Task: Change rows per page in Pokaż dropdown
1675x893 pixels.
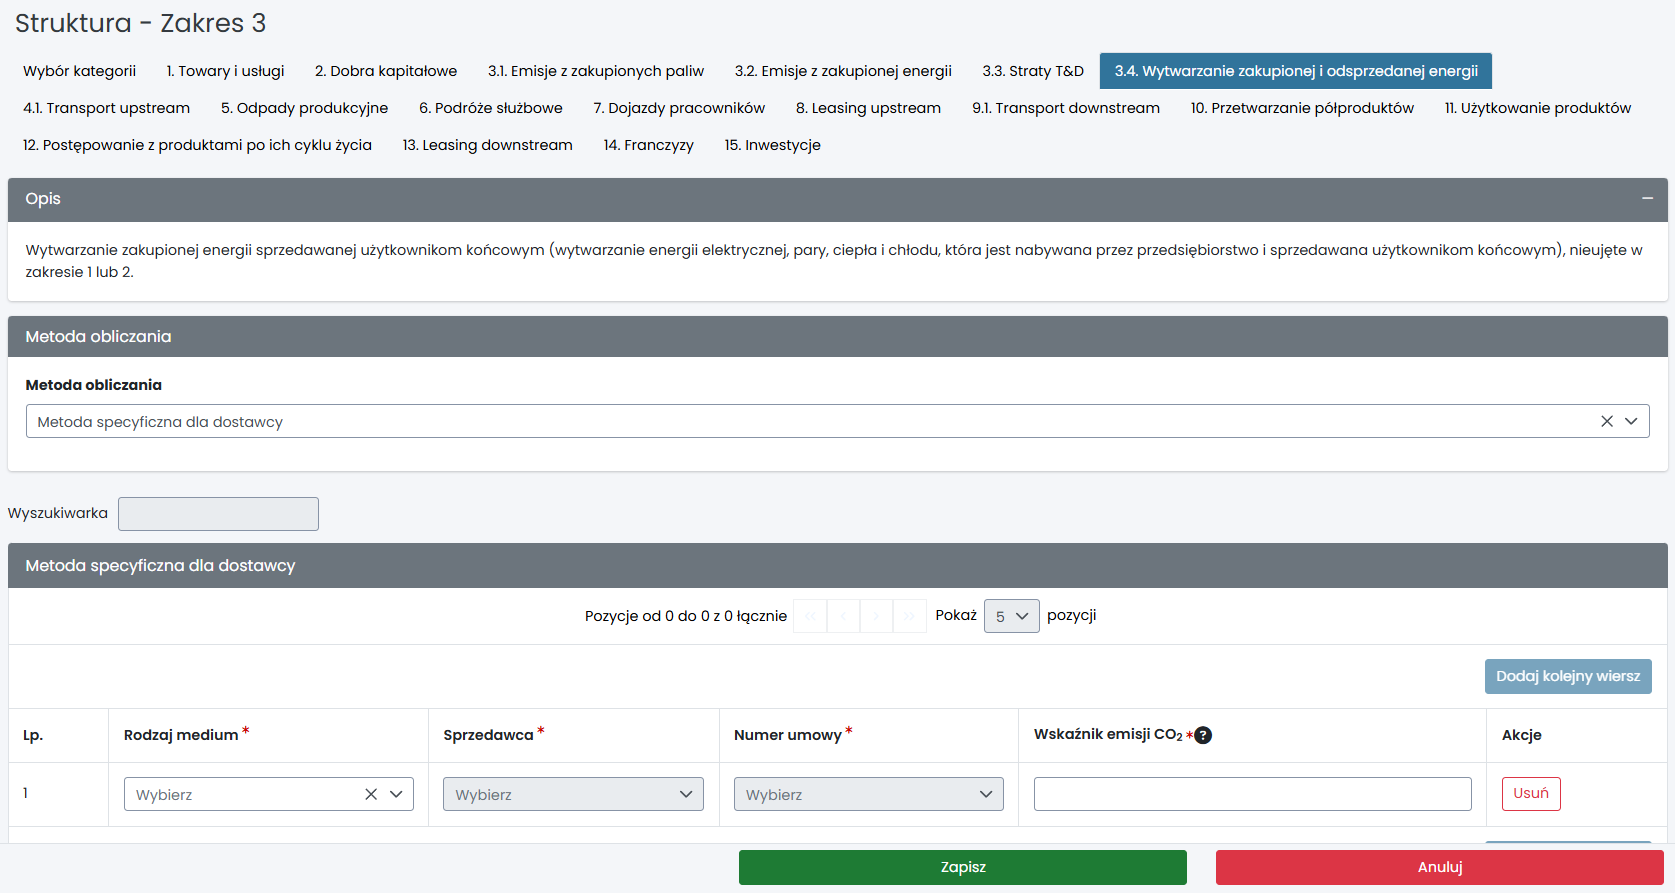Action: (x=1011, y=616)
